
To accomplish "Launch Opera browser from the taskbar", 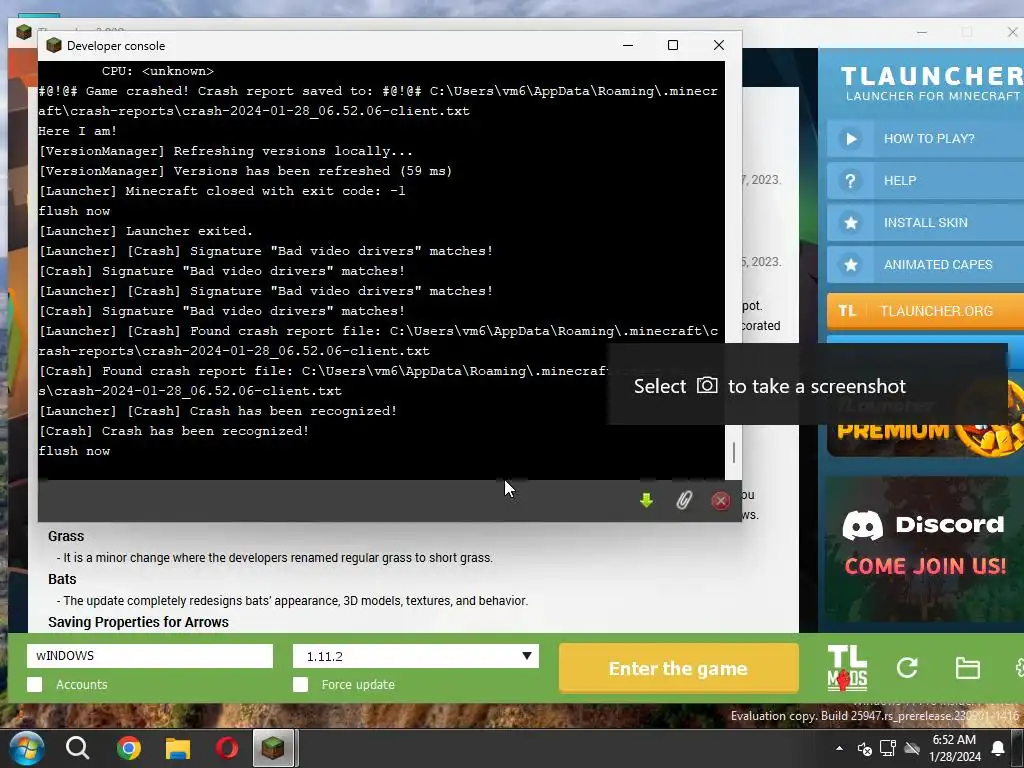I will pyautogui.click(x=227, y=748).
